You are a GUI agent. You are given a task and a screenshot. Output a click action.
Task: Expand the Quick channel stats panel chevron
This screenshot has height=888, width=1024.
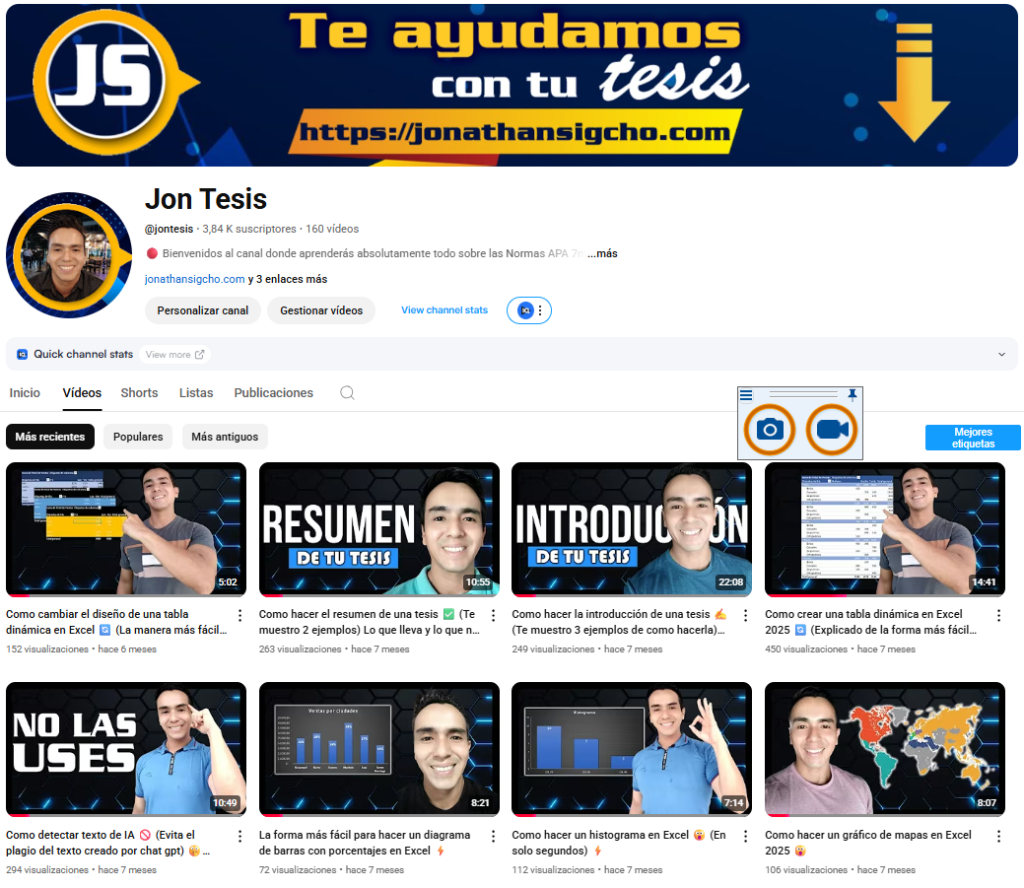coord(1001,354)
